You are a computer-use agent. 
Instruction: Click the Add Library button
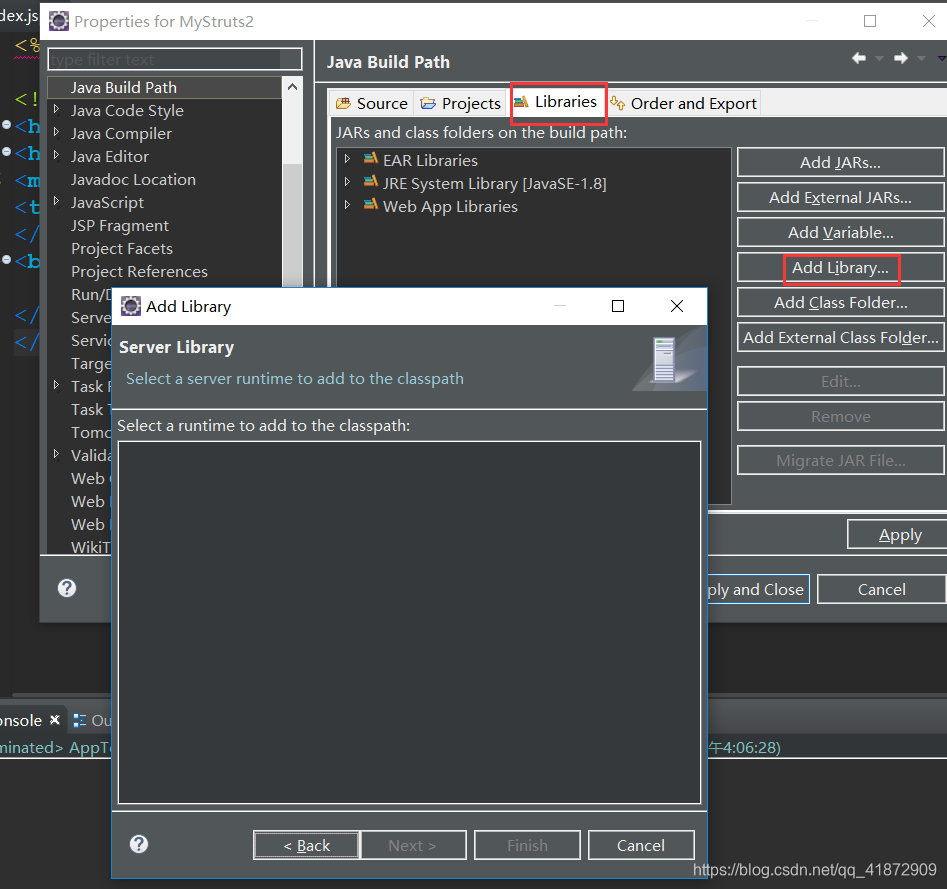point(840,268)
